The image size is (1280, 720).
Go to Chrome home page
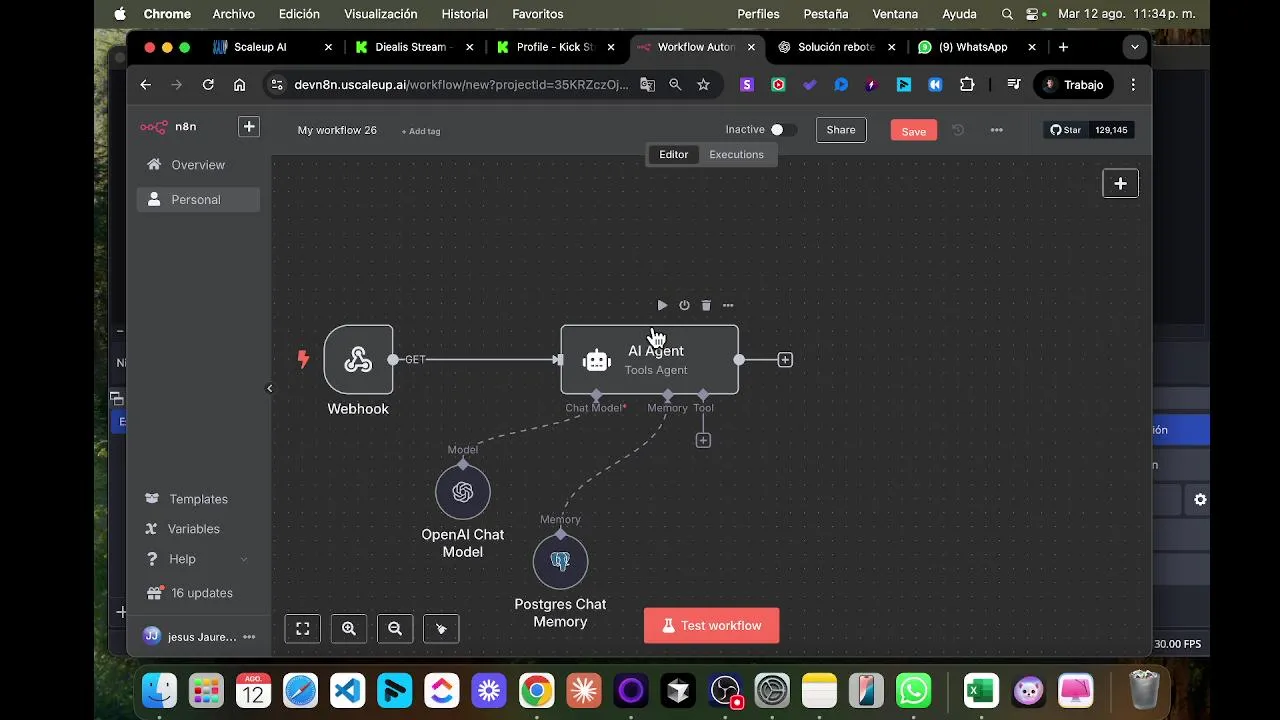240,85
